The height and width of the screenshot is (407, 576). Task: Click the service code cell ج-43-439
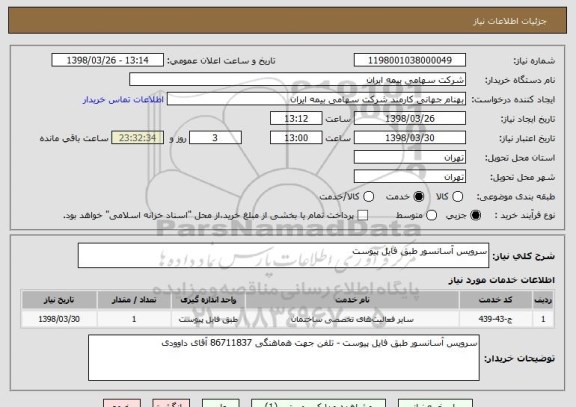[x=496, y=319]
